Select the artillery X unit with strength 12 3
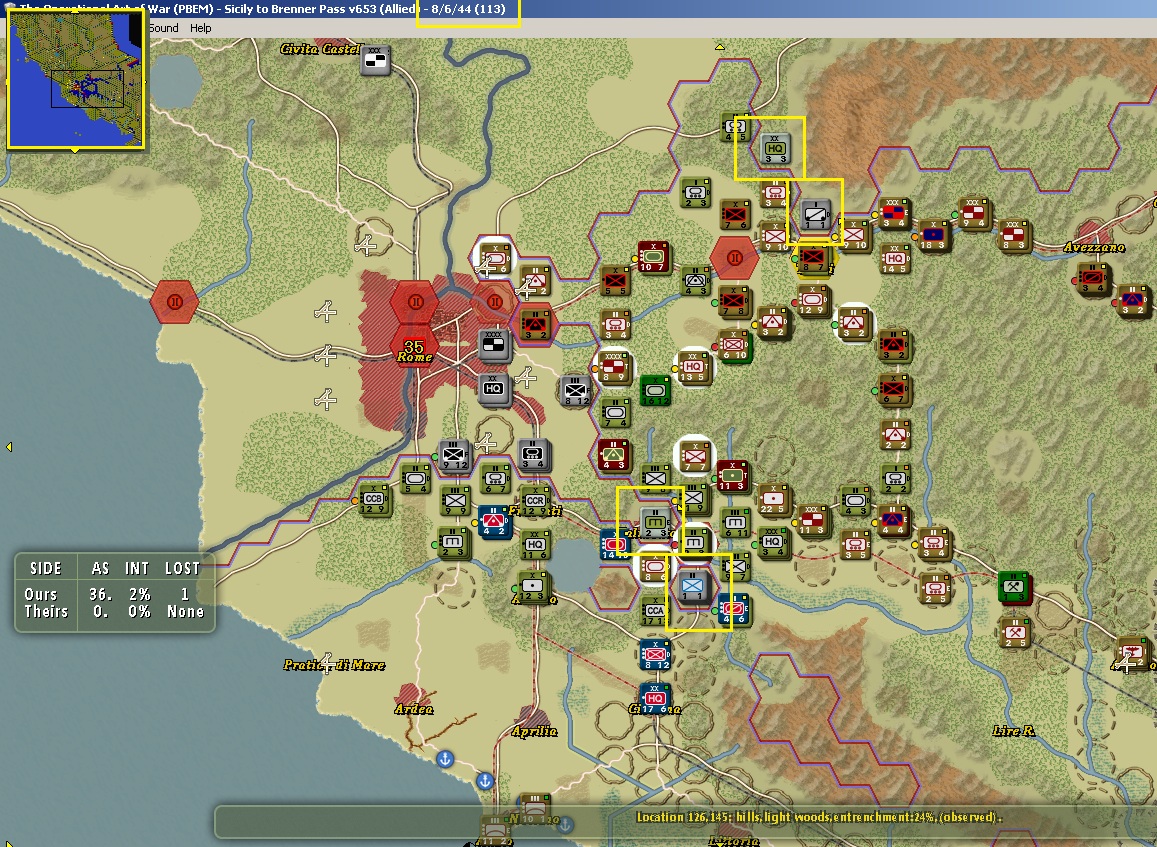 point(532,587)
